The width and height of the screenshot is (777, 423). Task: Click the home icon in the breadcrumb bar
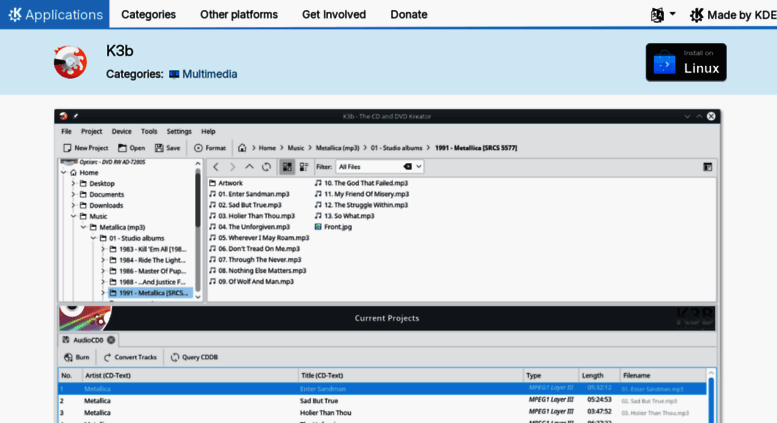pyautogui.click(x=242, y=148)
